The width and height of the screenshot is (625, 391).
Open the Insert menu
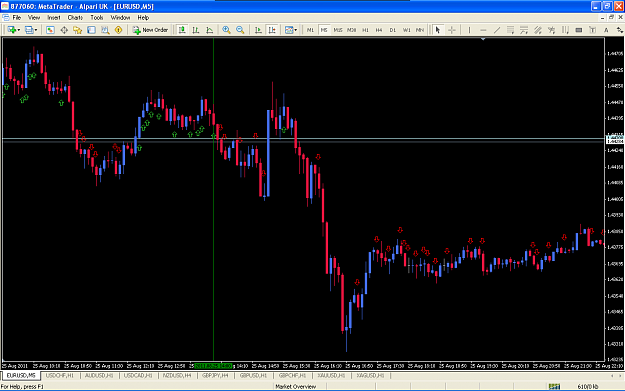53,18
